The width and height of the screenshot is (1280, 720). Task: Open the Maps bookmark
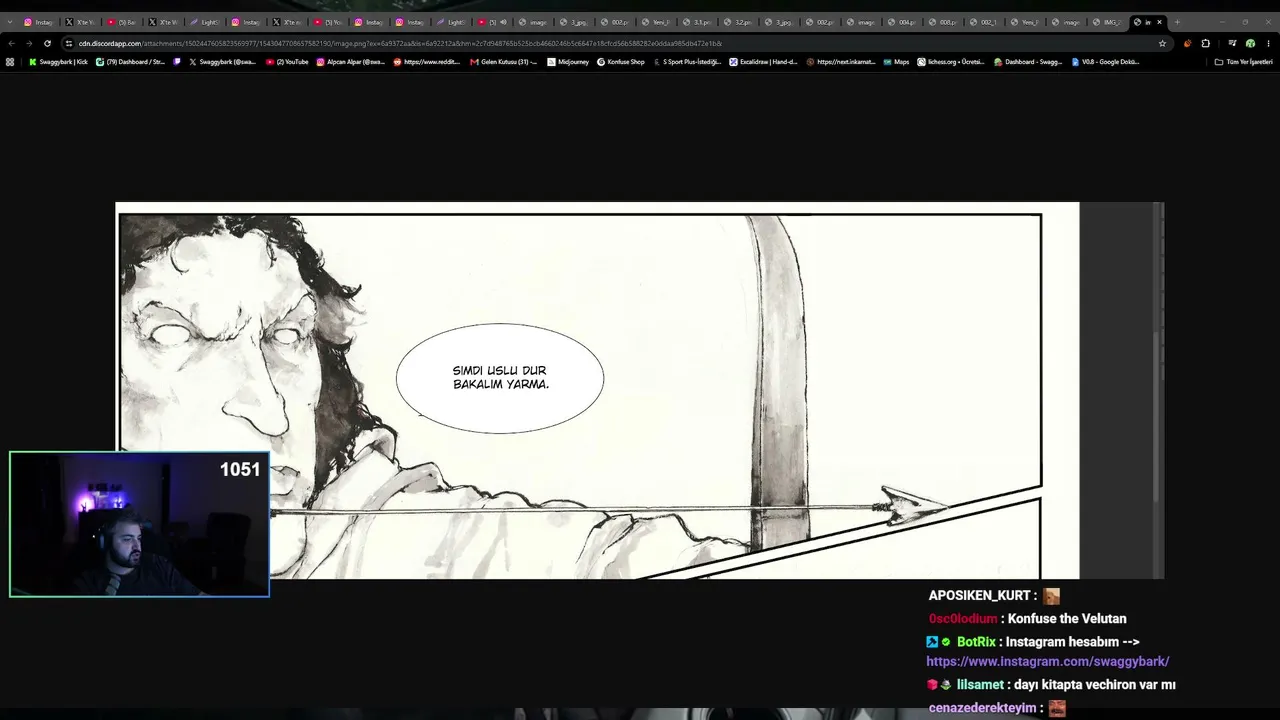896,62
